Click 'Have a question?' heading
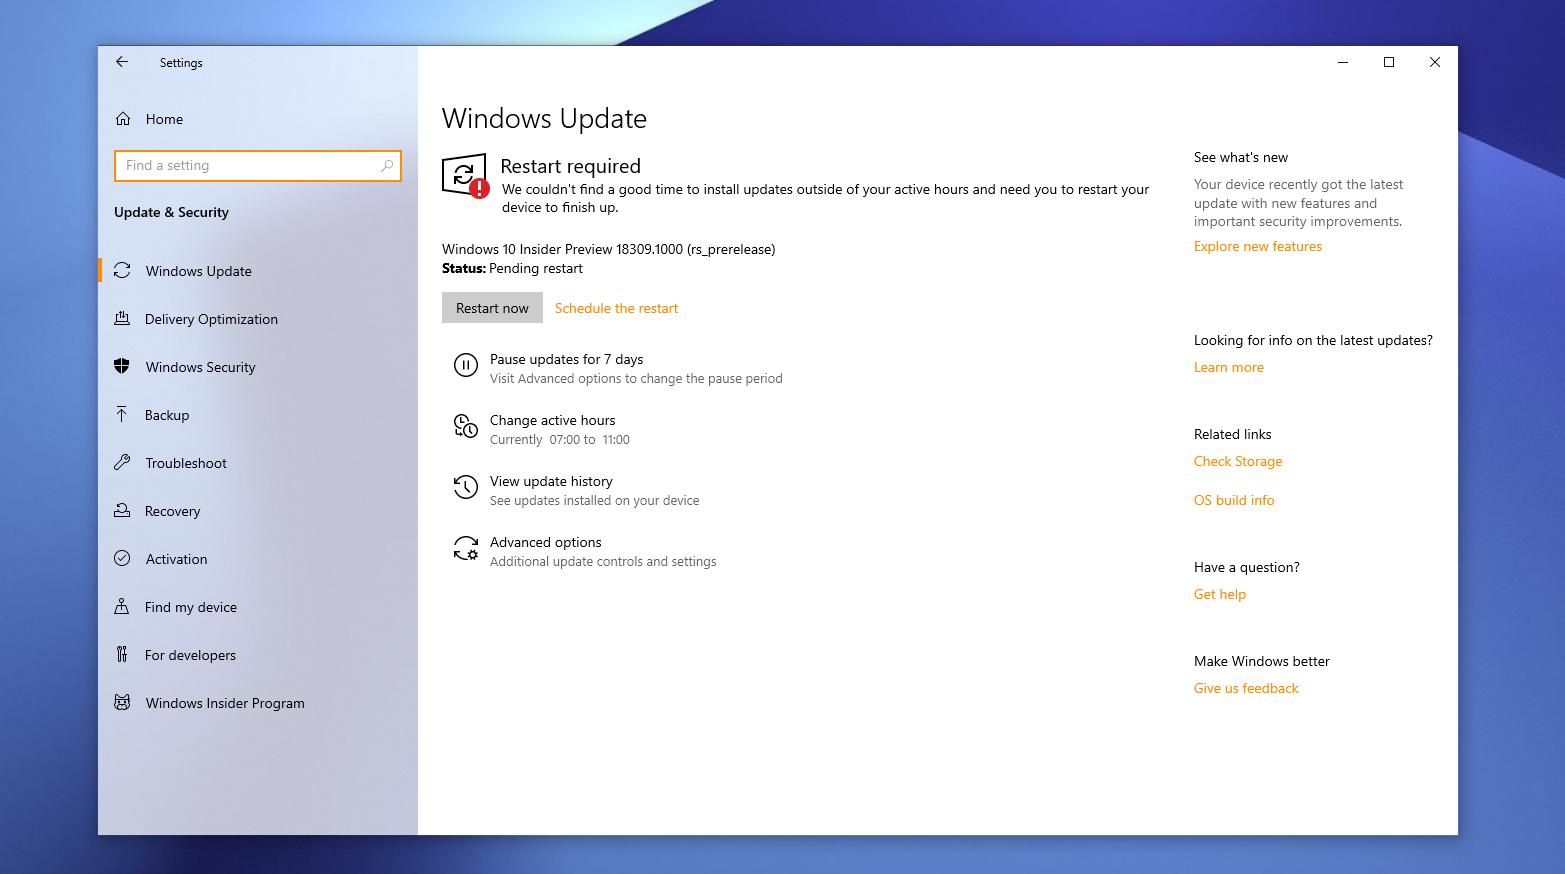 tap(1246, 567)
